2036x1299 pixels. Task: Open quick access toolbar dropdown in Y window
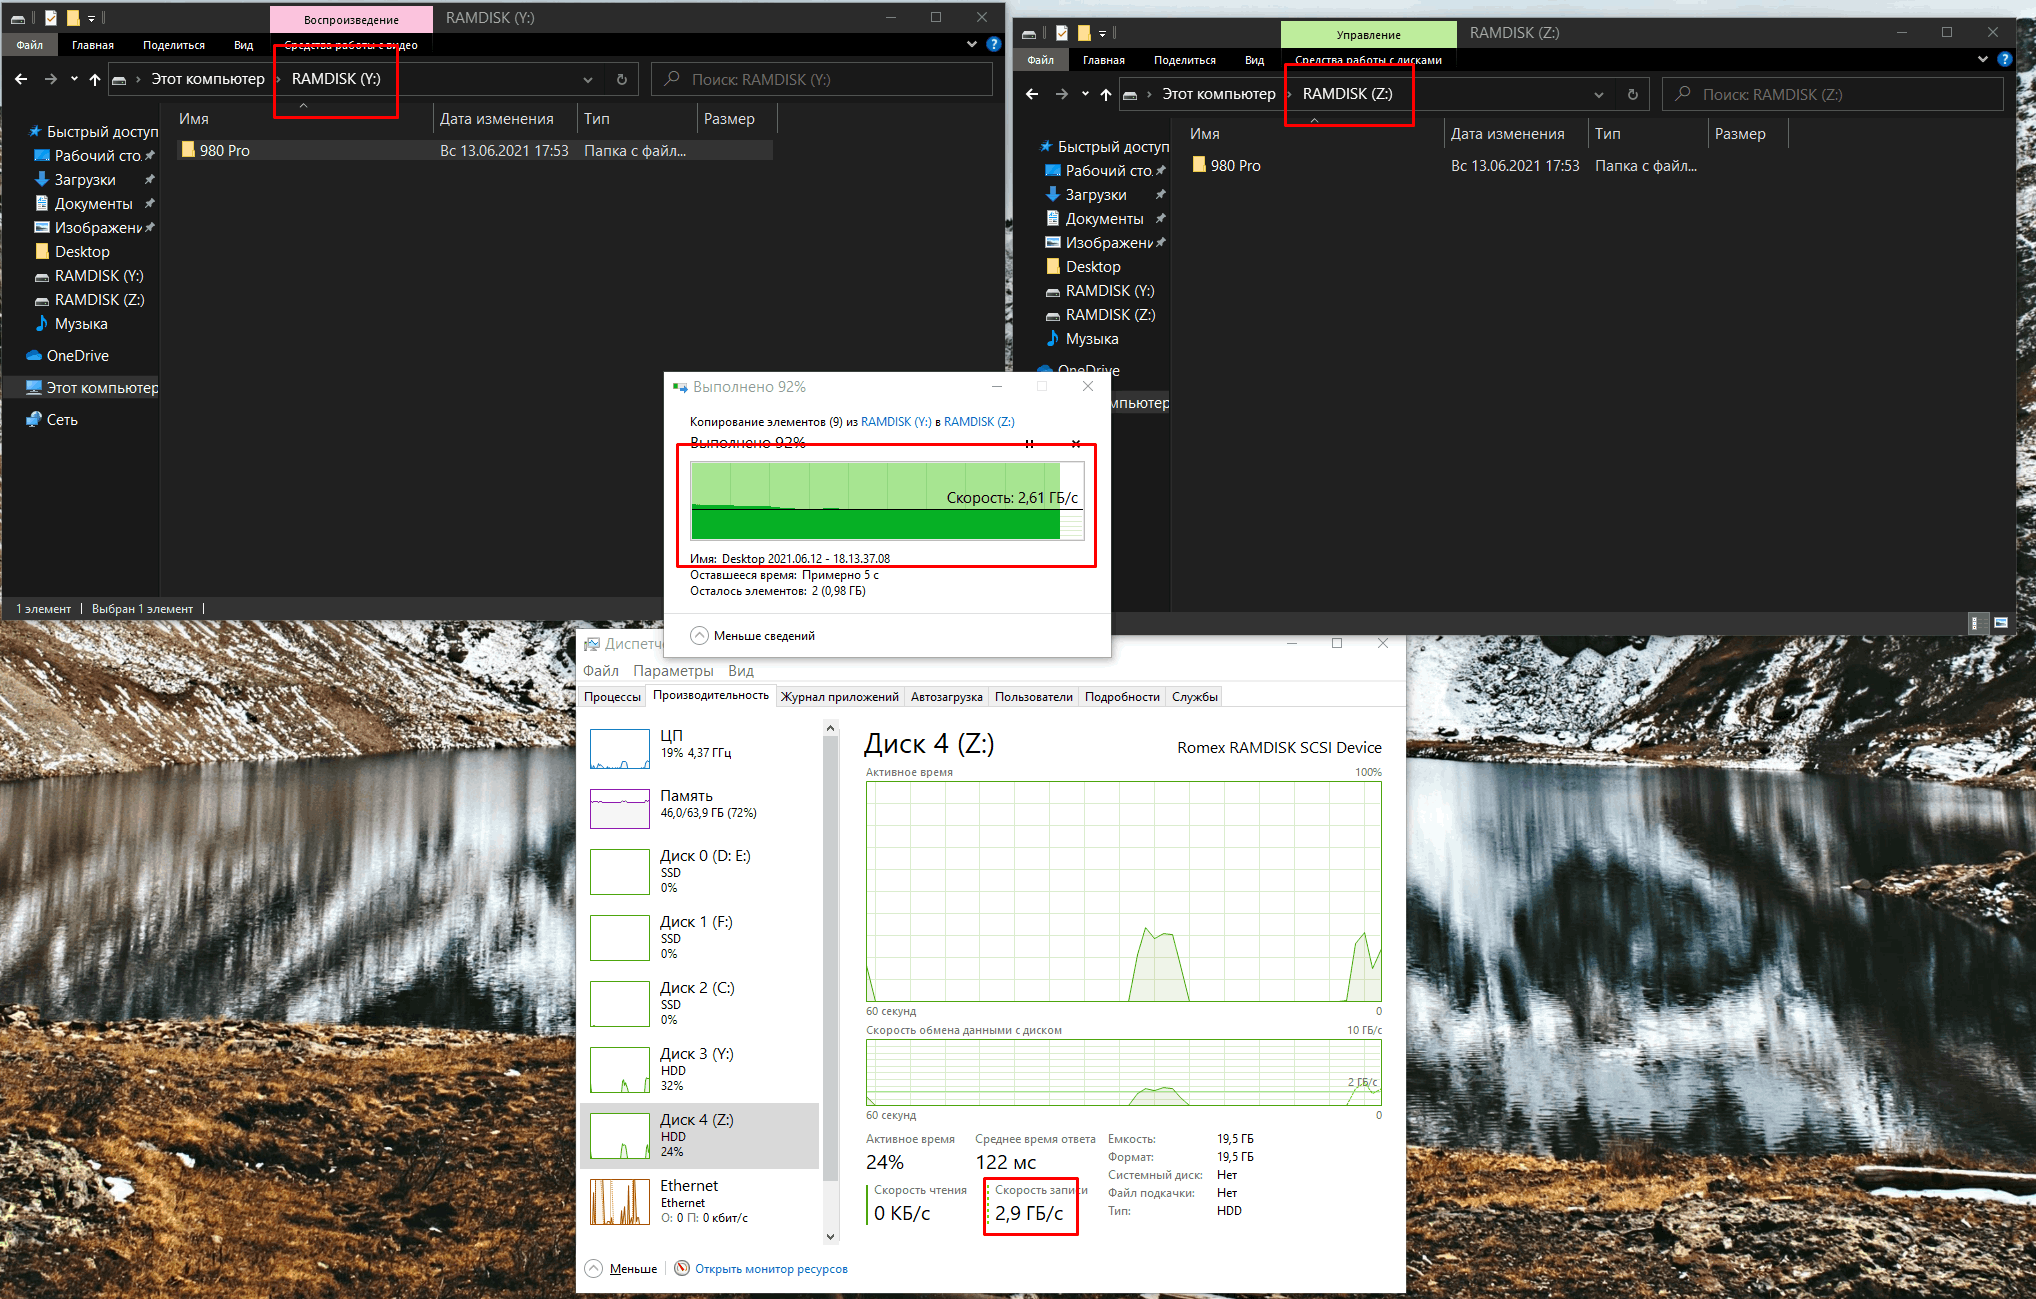[x=91, y=18]
